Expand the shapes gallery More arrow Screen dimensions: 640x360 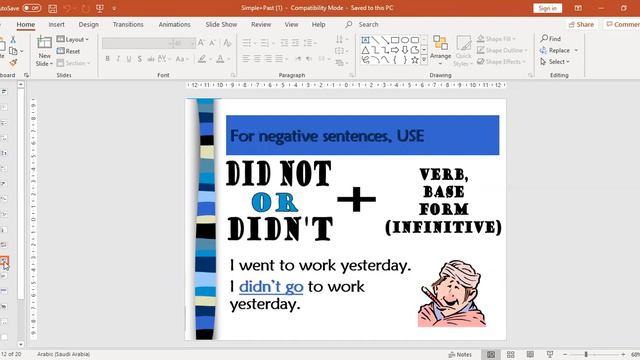pos(424,60)
